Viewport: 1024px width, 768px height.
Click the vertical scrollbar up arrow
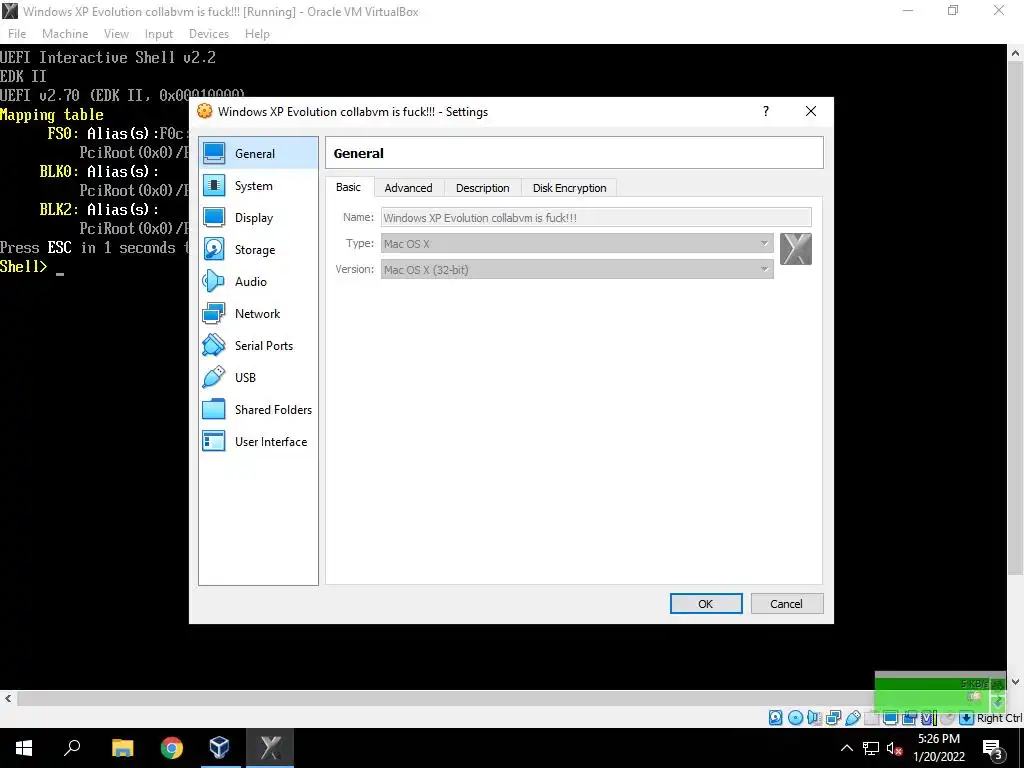pos(1016,53)
